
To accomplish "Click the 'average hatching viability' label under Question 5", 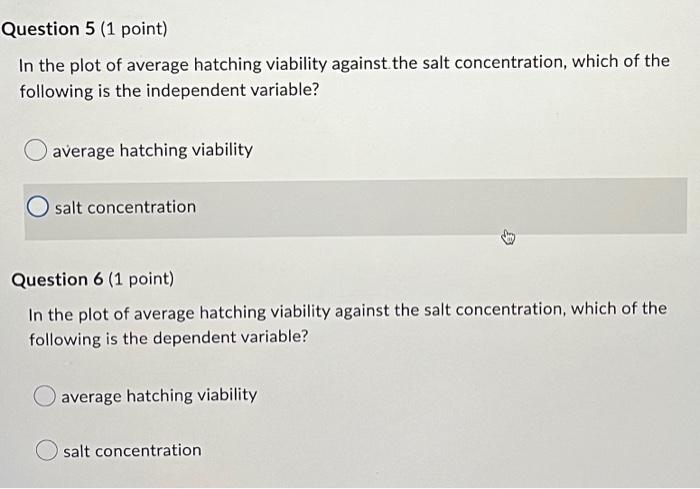I will coord(153,150).
